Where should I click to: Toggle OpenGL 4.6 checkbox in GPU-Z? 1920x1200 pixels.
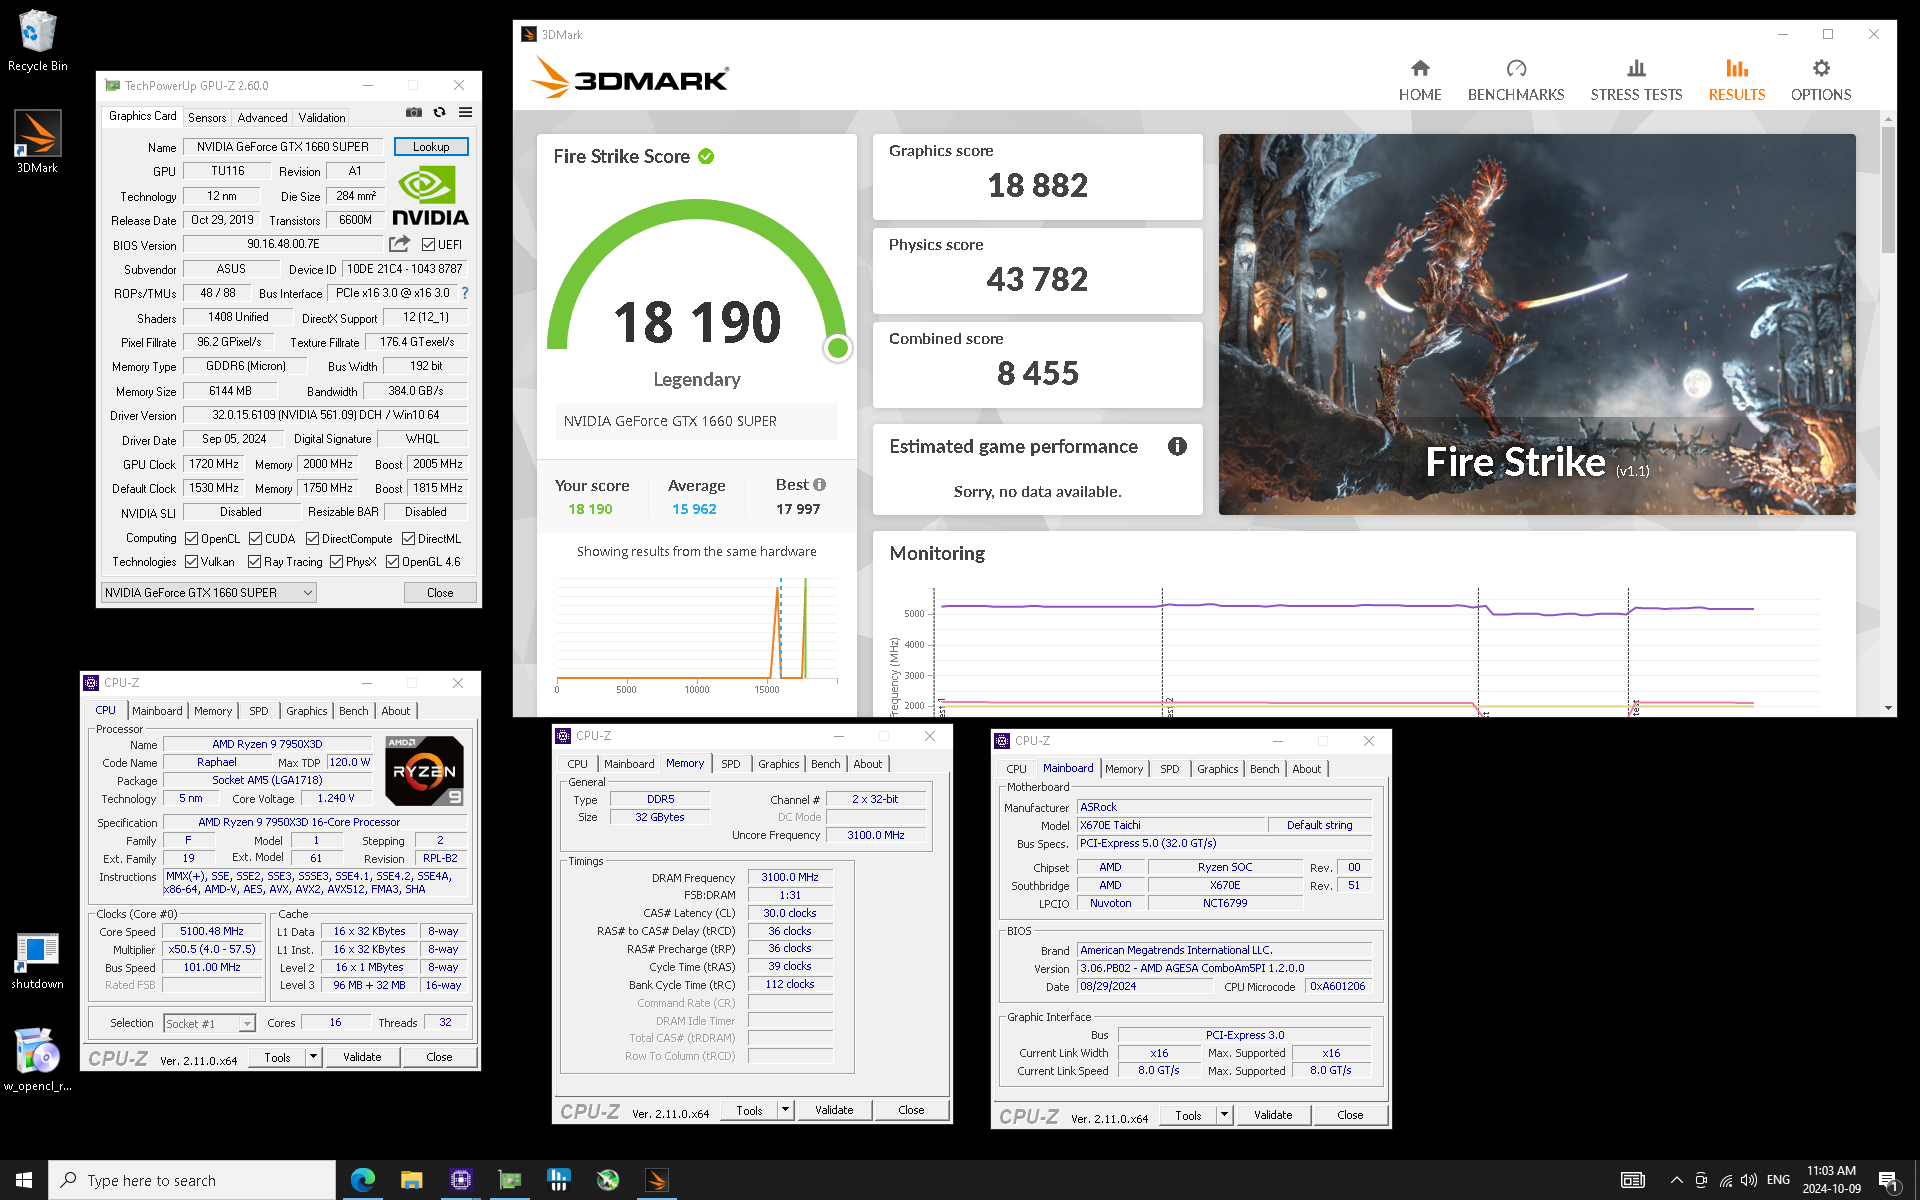pos(392,562)
